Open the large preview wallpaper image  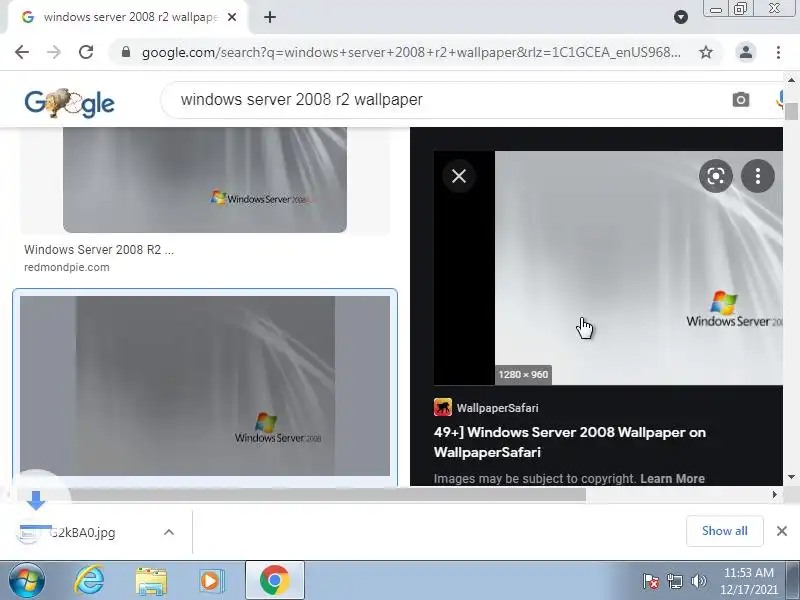click(x=638, y=268)
